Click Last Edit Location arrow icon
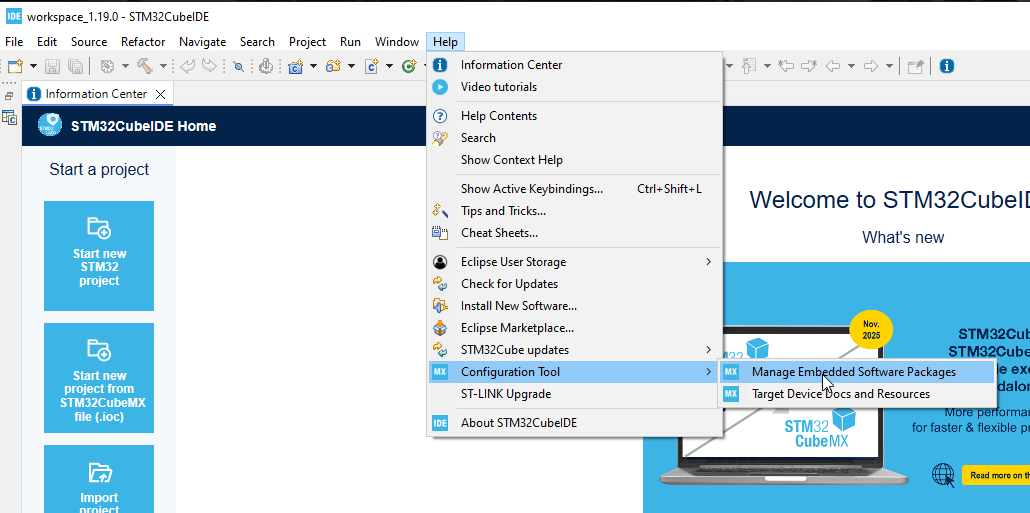Image resolution: width=1030 pixels, height=513 pixels. pyautogui.click(x=786, y=66)
